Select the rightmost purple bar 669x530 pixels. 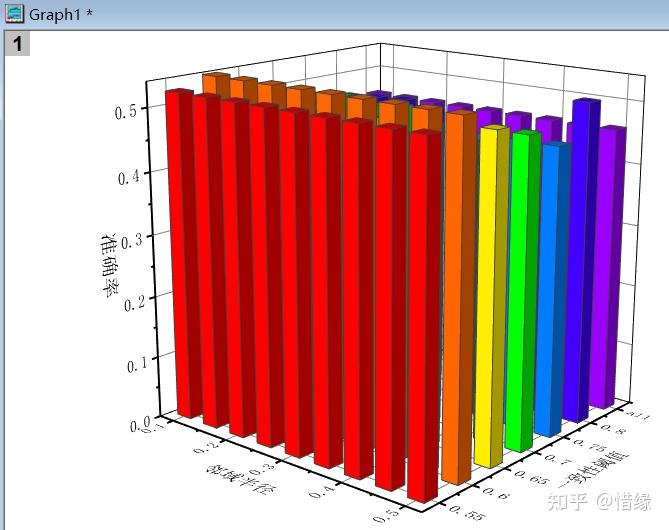click(x=608, y=267)
